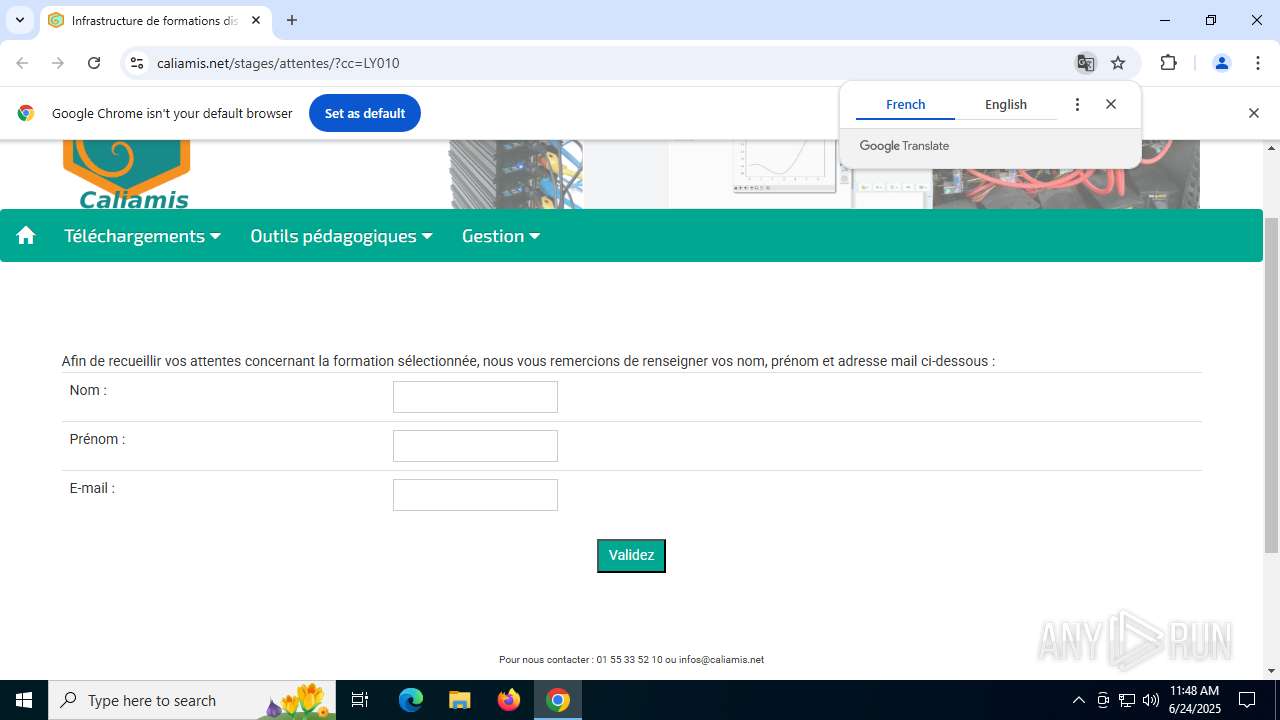This screenshot has width=1280, height=720.
Task: Dismiss the default browser notification bar
Action: coord(1253,113)
